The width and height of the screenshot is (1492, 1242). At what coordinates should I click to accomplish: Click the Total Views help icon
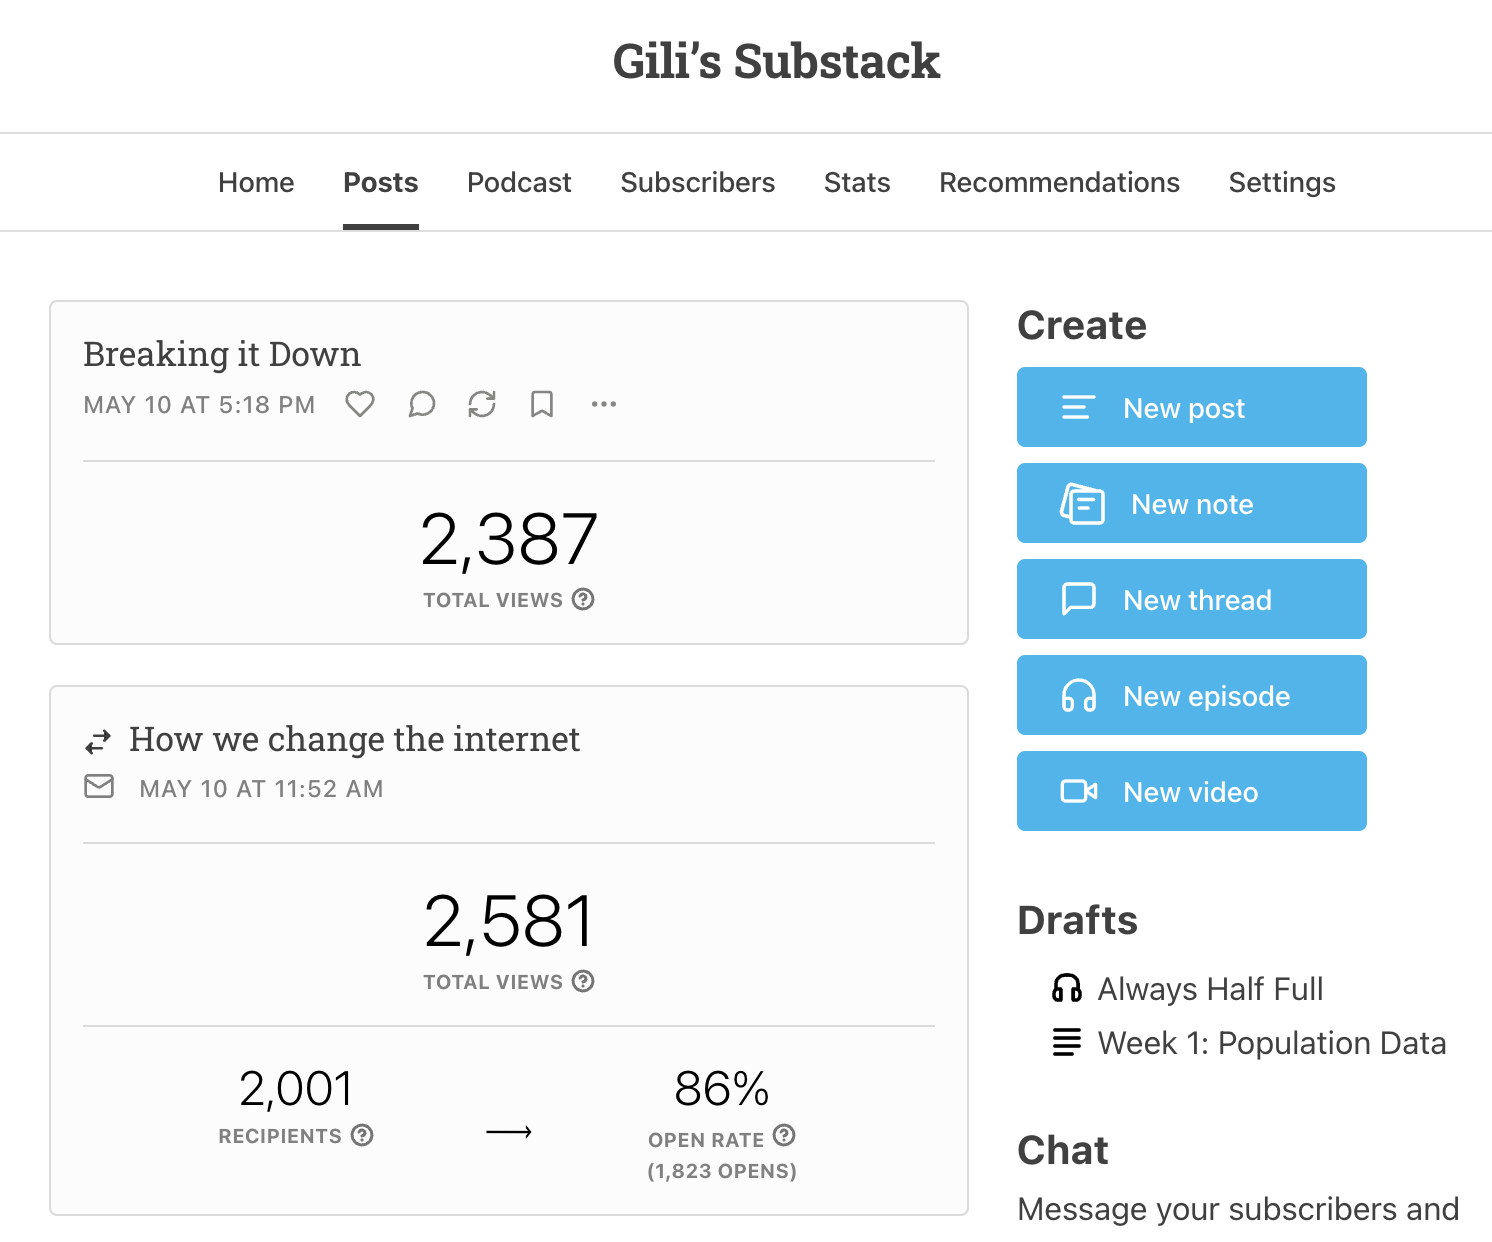tap(584, 599)
